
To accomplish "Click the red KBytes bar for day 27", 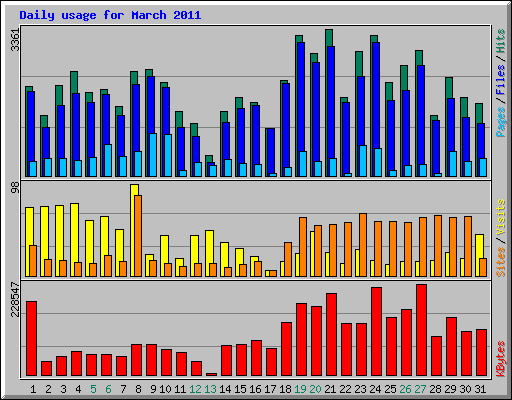I will click(x=421, y=330).
